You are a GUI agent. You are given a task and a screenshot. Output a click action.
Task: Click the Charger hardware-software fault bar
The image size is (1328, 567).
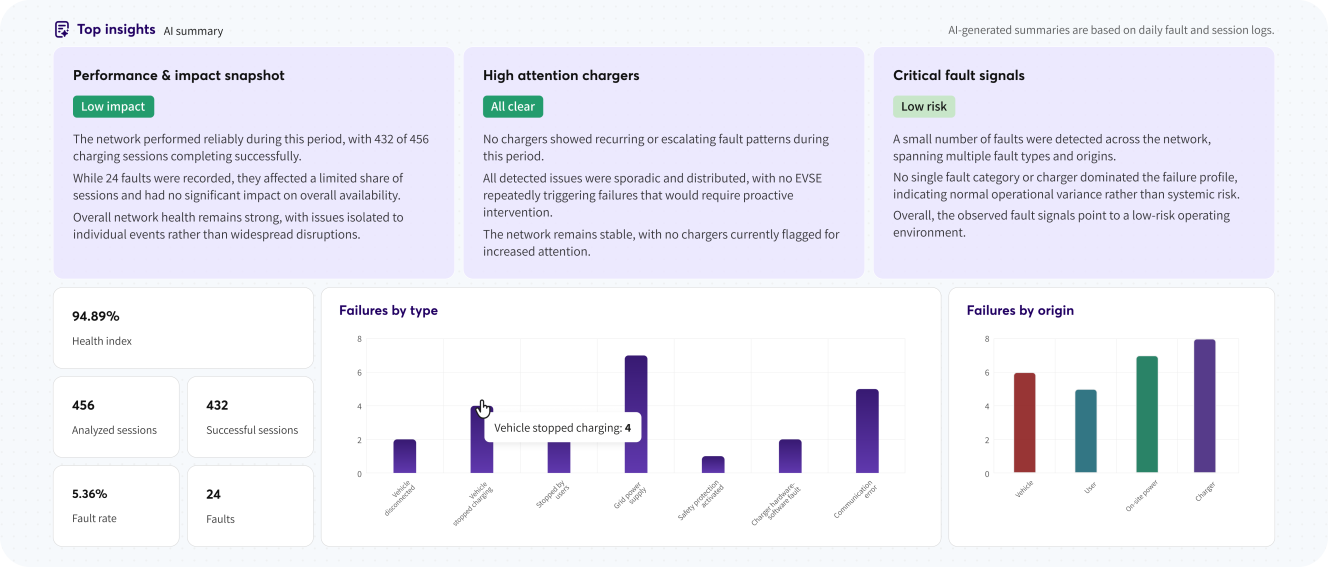click(790, 456)
